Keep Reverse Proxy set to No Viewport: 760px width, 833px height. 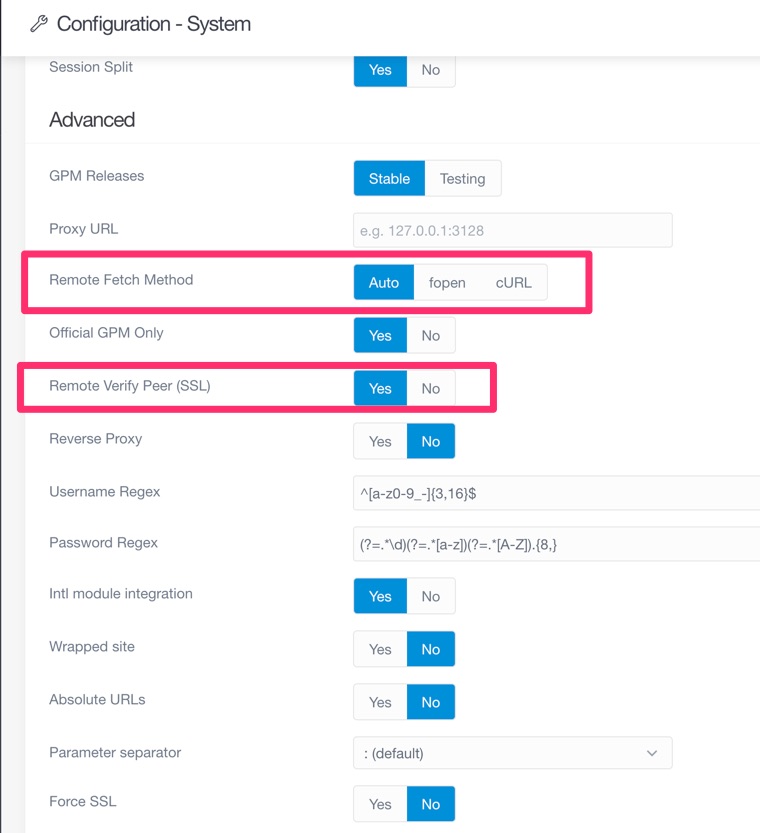[x=430, y=440]
